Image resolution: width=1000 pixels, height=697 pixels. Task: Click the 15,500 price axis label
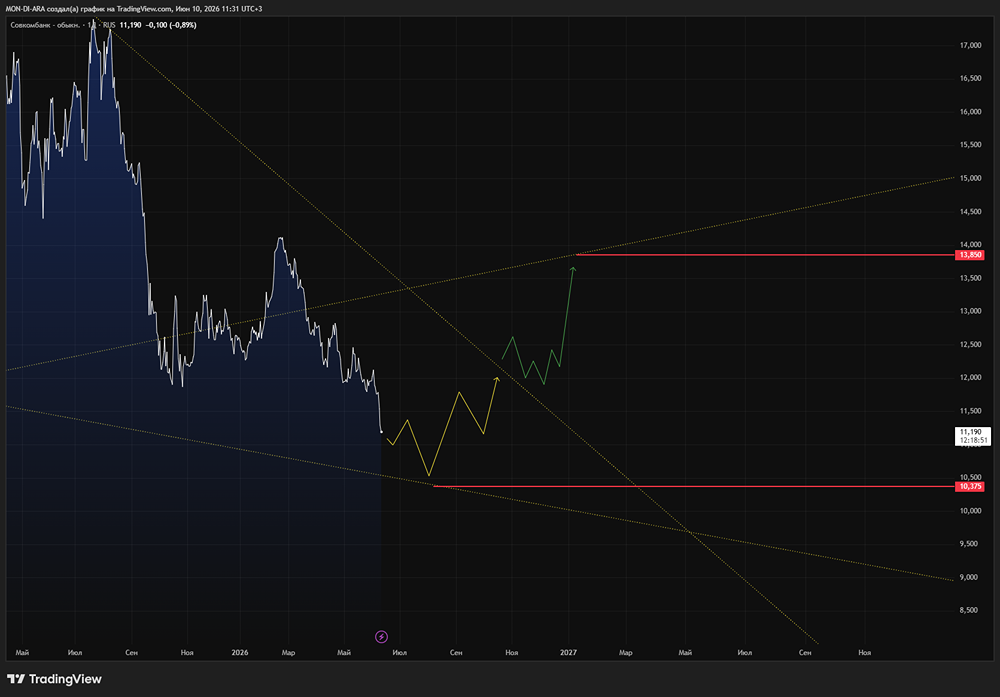pyautogui.click(x=971, y=145)
